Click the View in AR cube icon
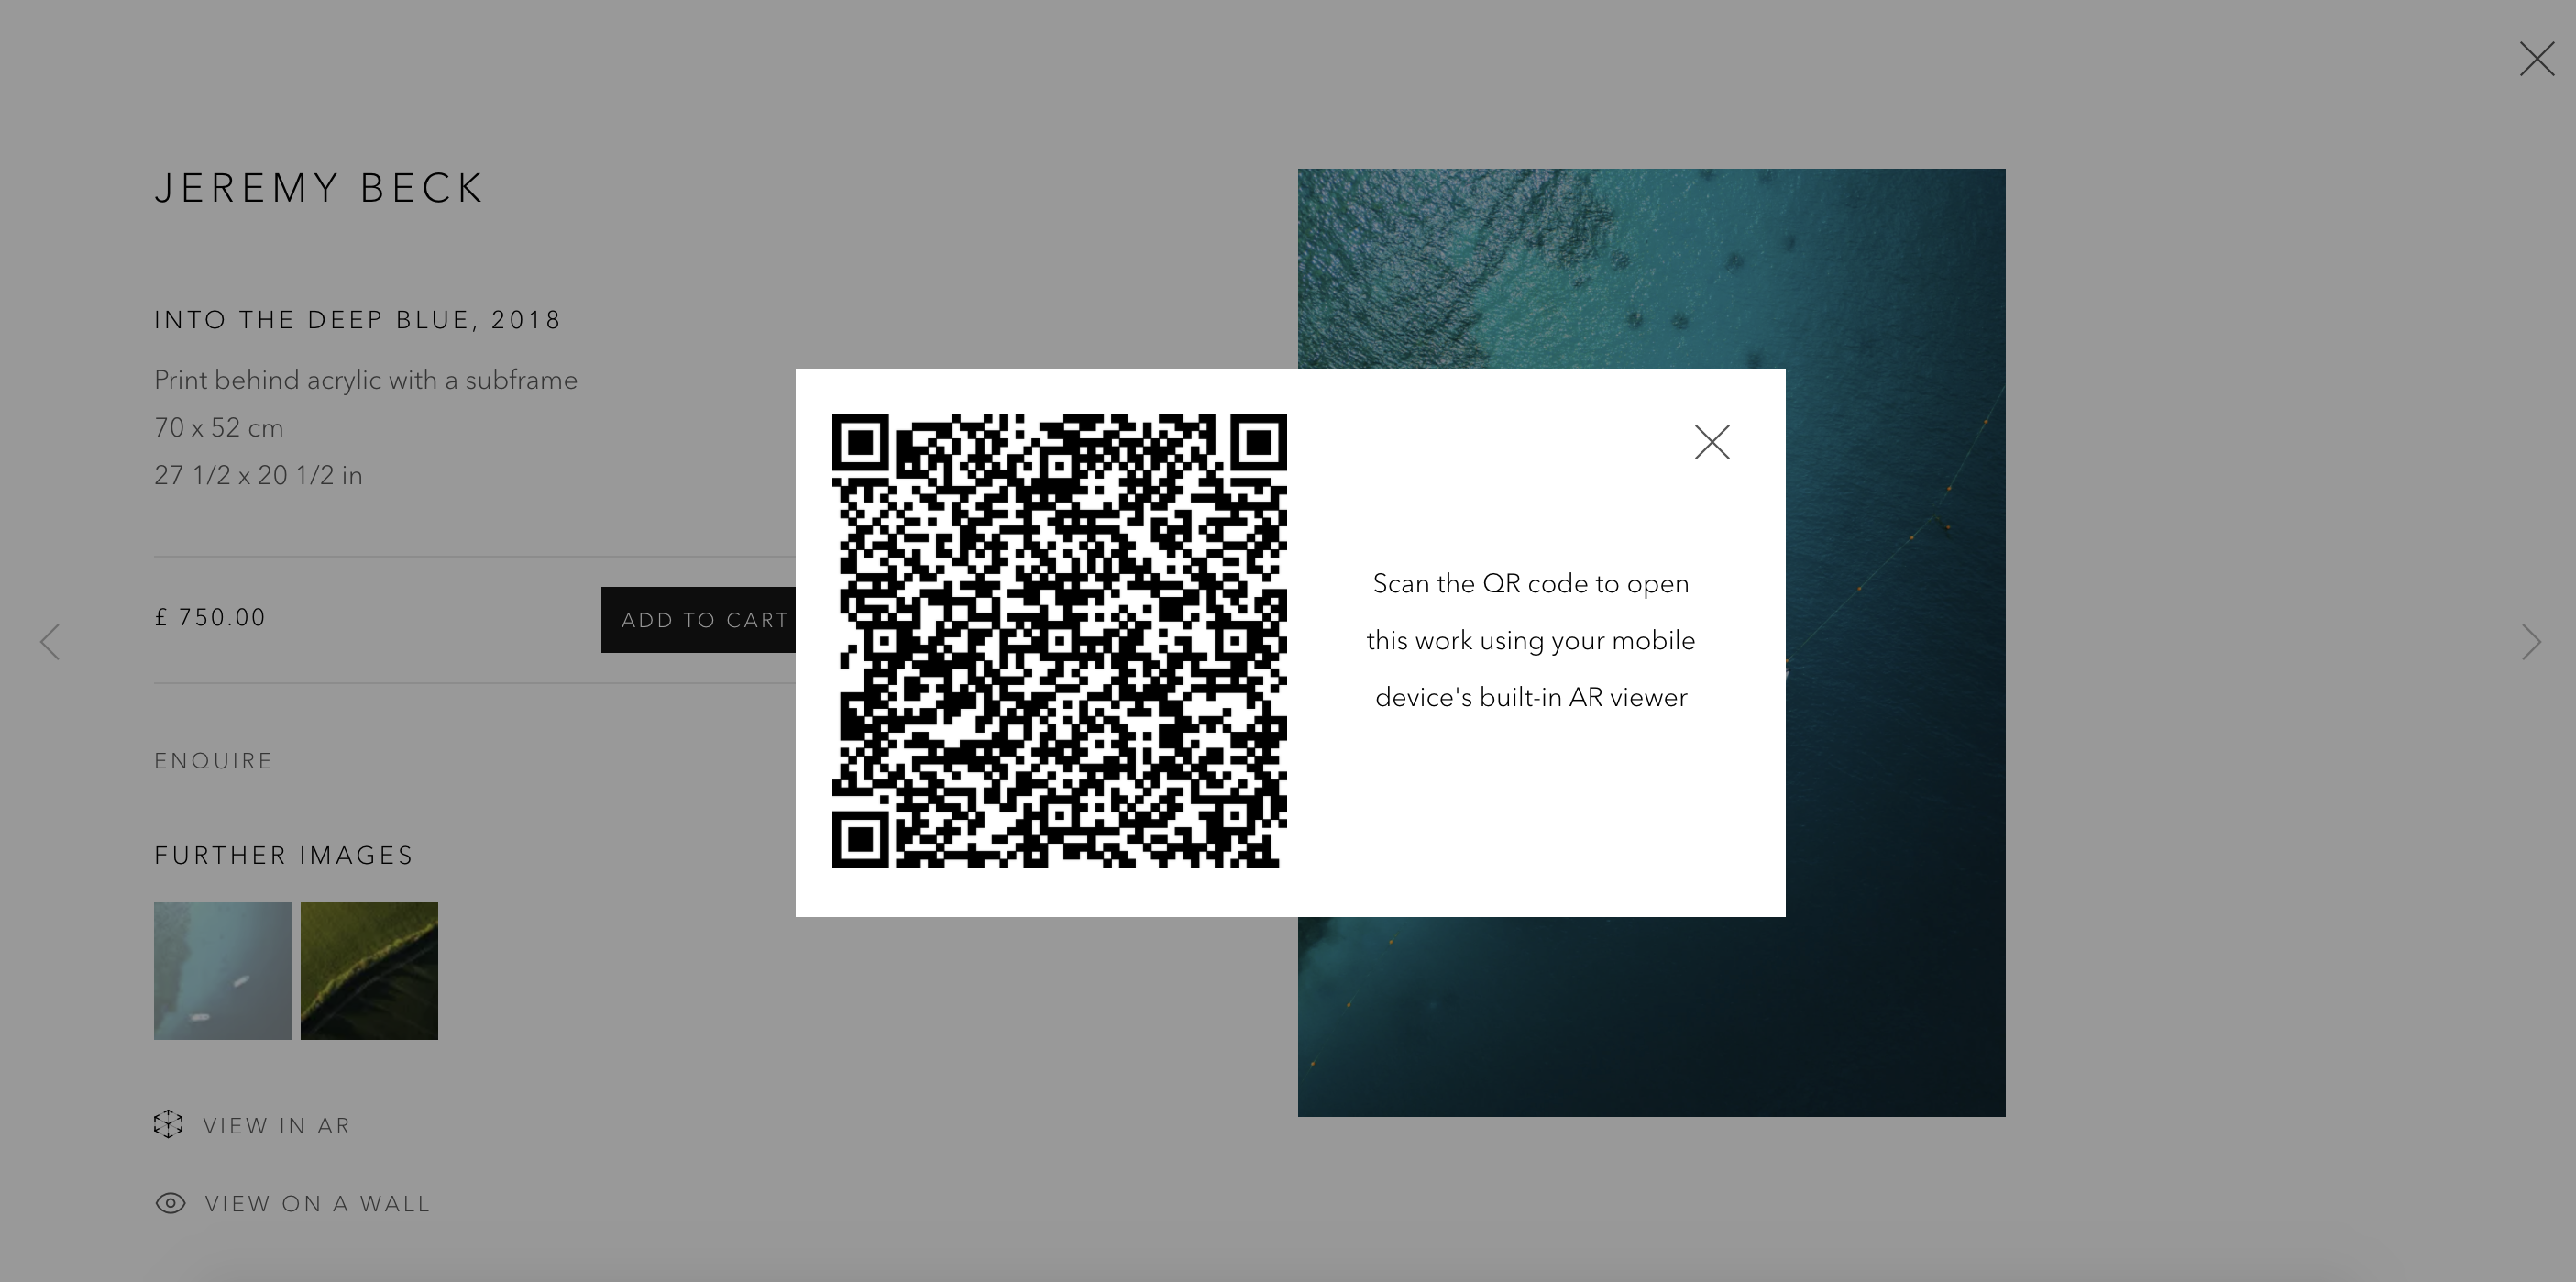Viewport: 2576px width, 1282px height. (168, 1124)
